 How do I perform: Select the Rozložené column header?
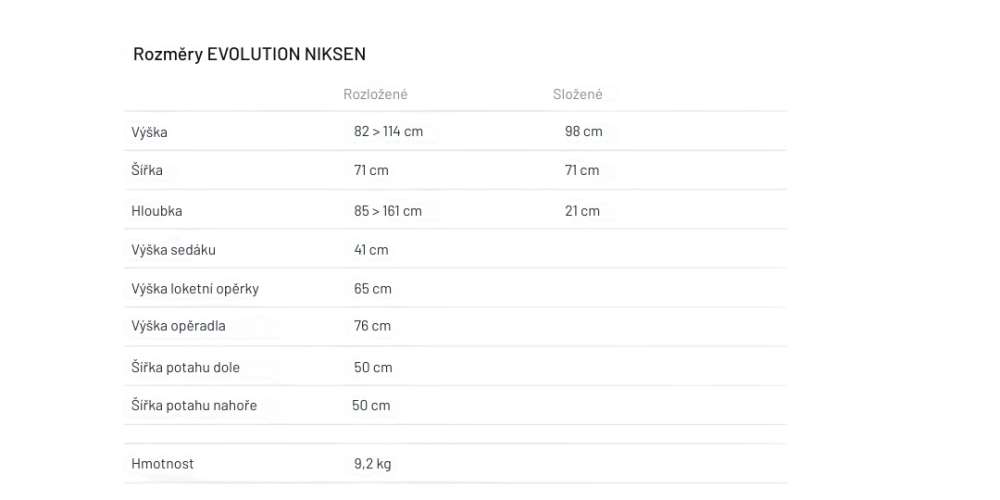tap(375, 94)
